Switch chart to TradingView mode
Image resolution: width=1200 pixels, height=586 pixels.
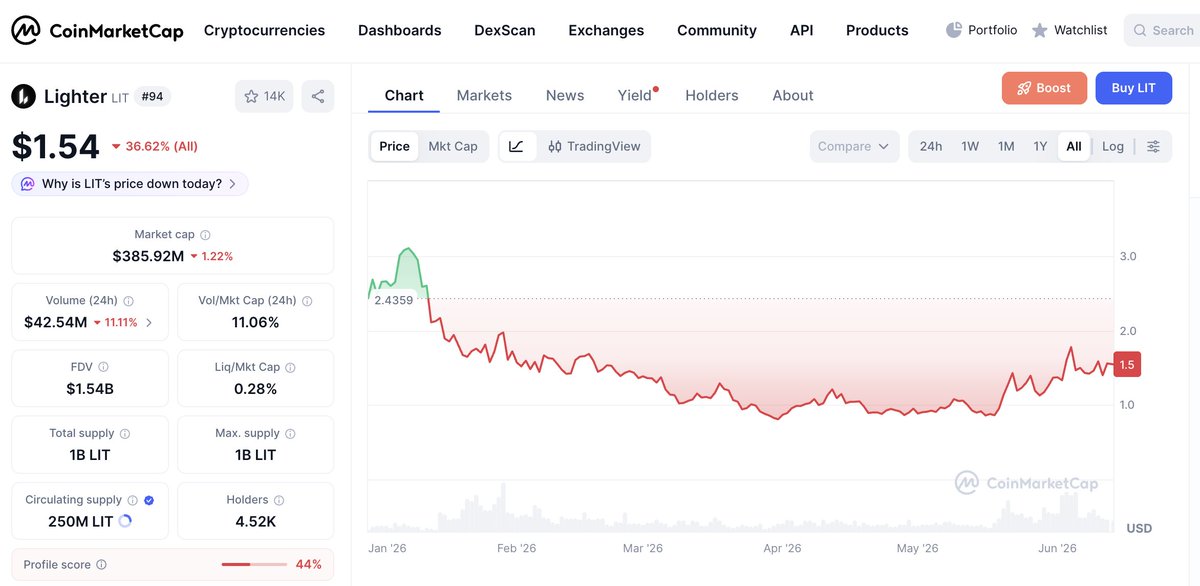tap(594, 146)
